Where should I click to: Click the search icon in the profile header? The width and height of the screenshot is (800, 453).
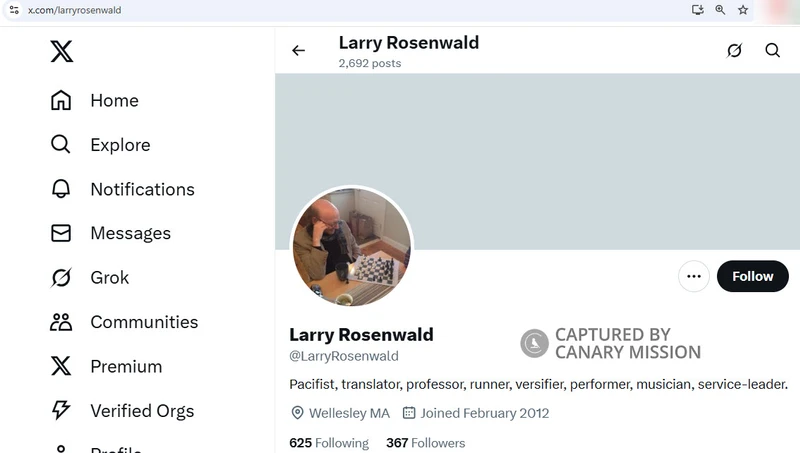(x=772, y=51)
